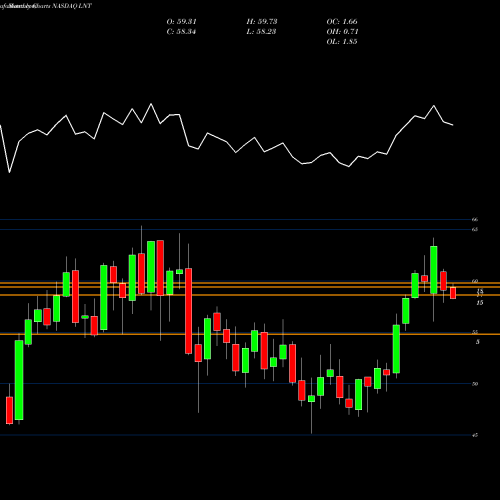Click the last red candle at chart's right end
500x500 pixels.
point(453,293)
